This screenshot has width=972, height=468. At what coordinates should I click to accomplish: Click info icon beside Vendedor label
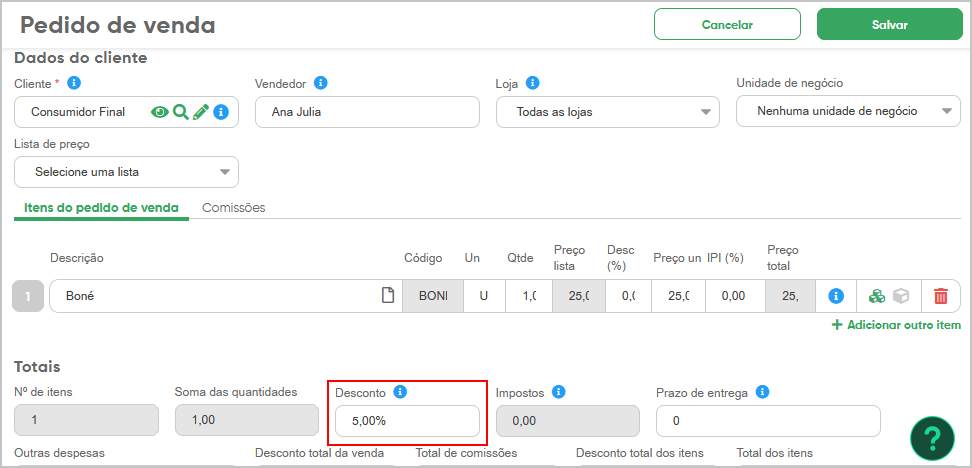click(x=320, y=82)
